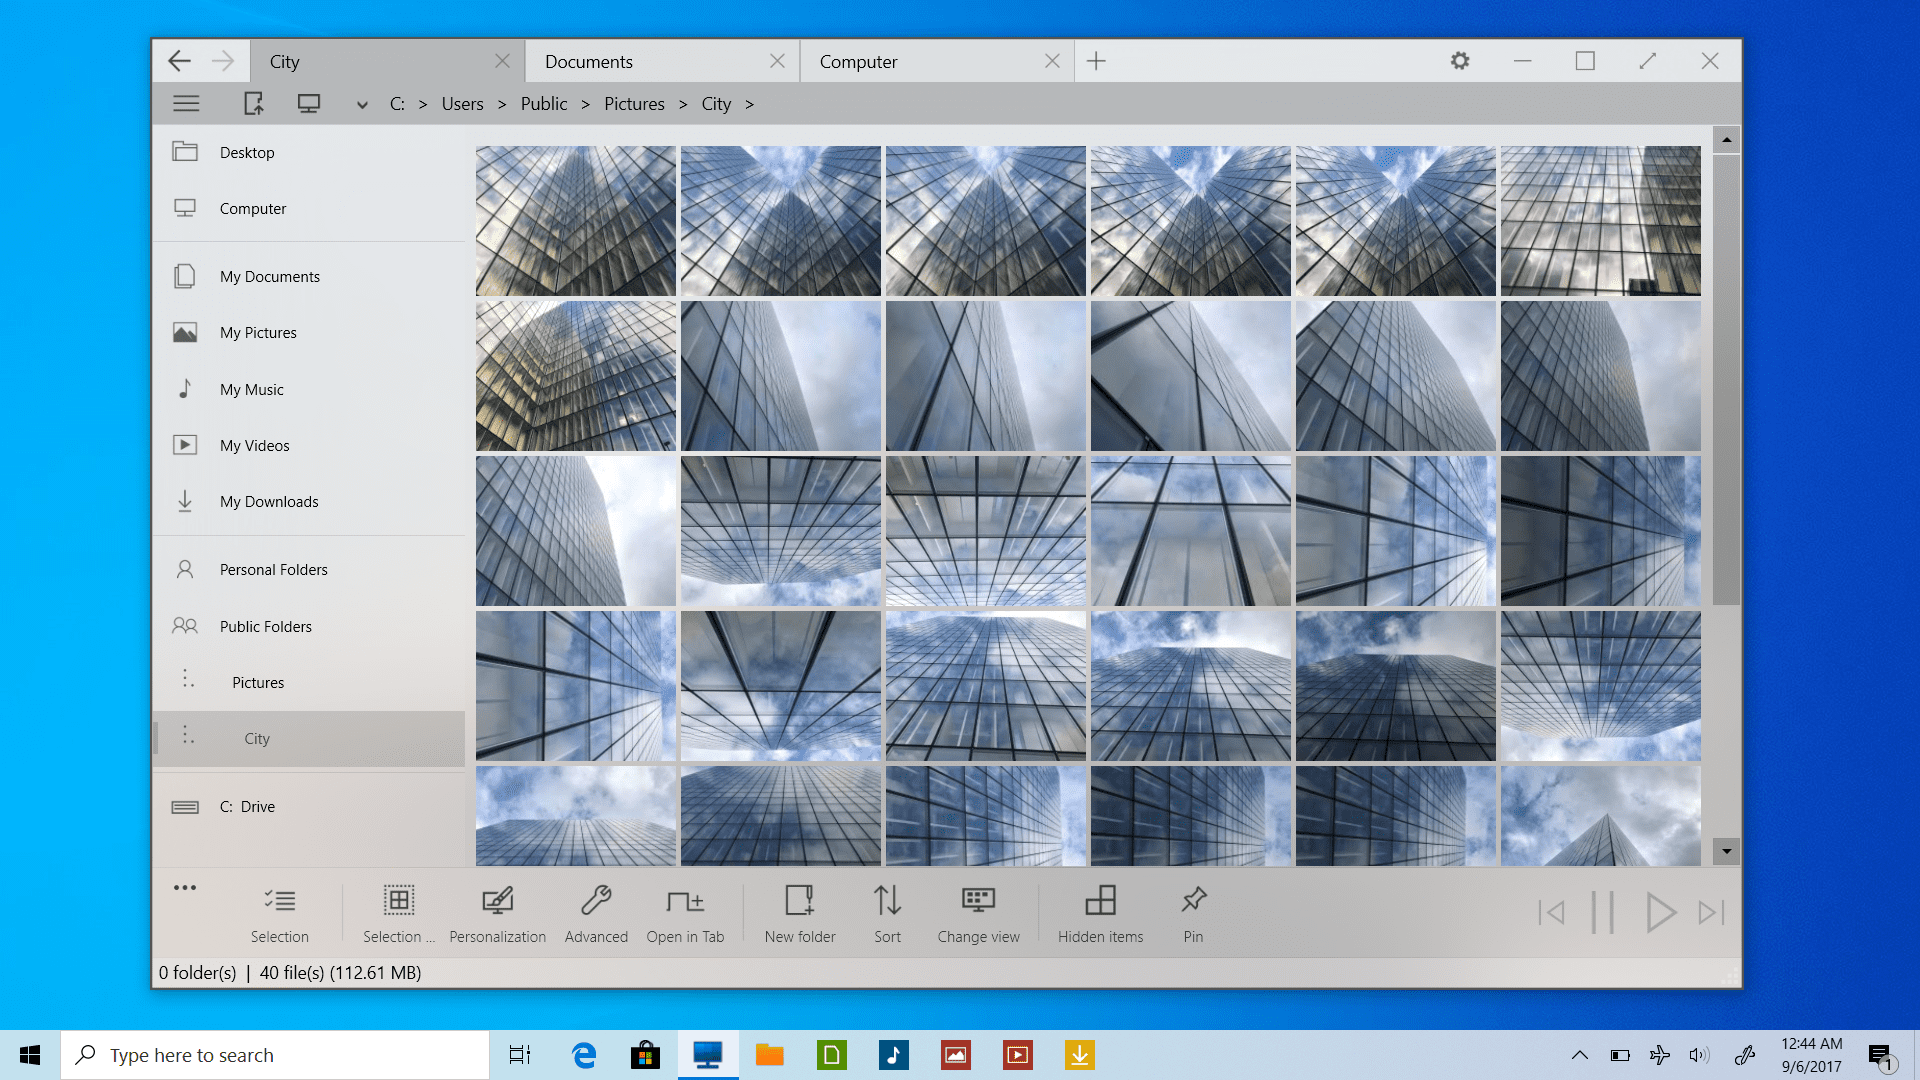Open the hamburger menu icon

(186, 104)
